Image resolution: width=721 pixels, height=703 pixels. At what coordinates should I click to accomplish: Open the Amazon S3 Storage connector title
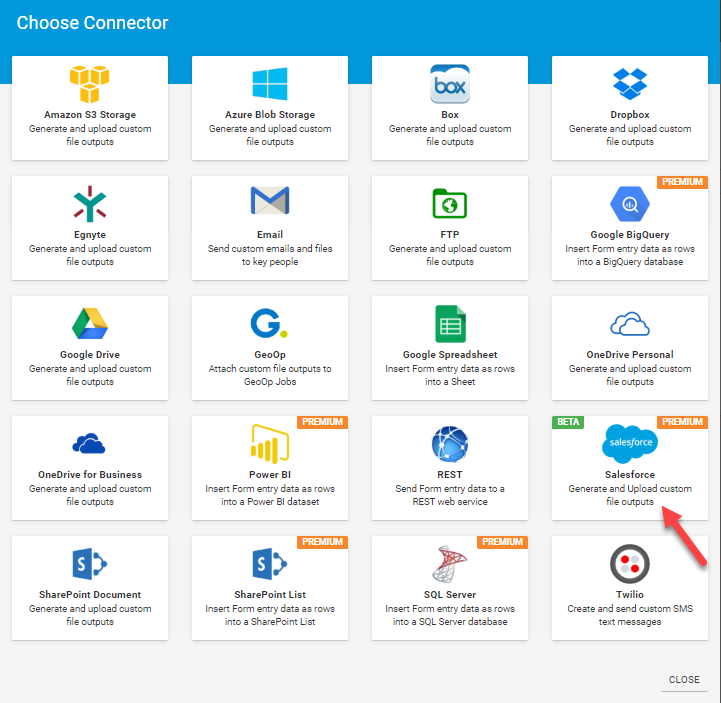pos(90,114)
